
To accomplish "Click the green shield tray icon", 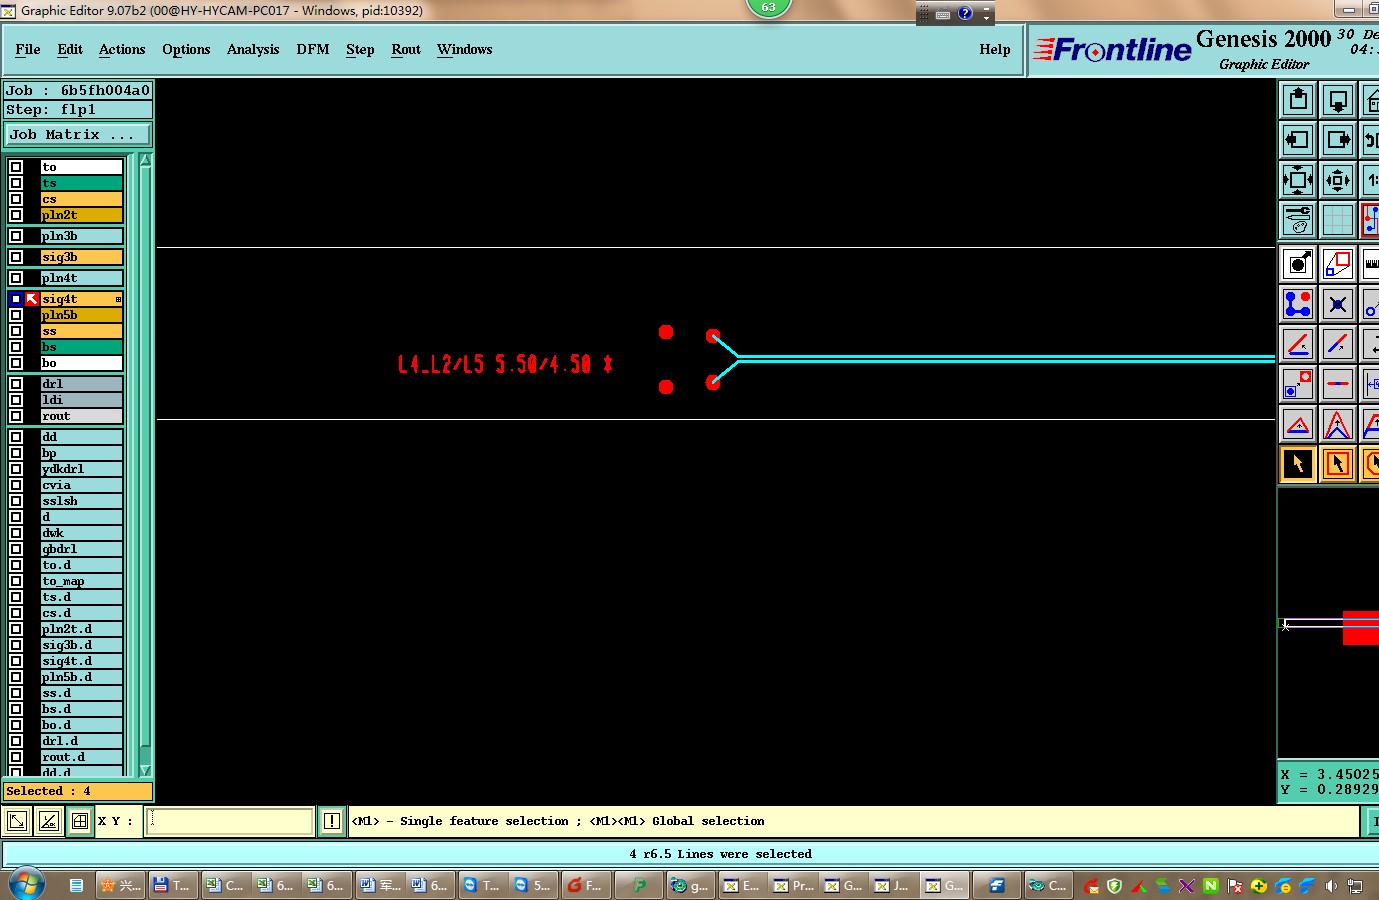I will pyautogui.click(x=1115, y=886).
